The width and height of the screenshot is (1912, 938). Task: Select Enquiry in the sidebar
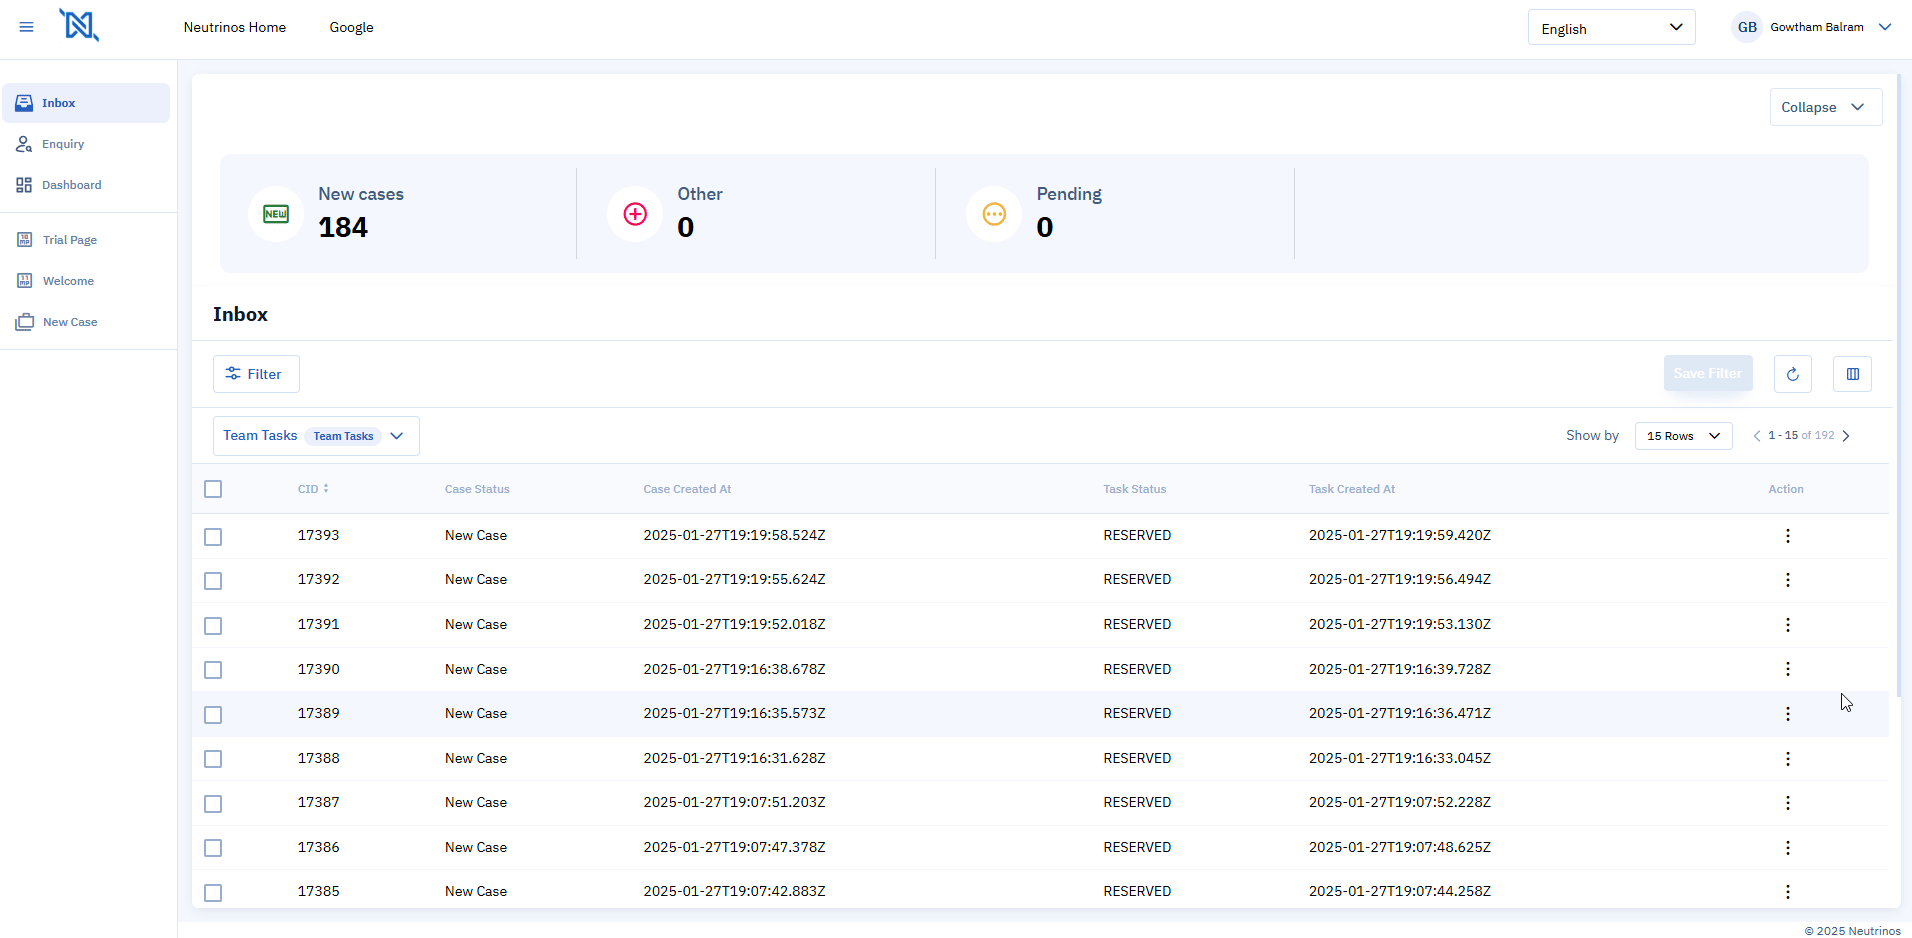tap(63, 144)
